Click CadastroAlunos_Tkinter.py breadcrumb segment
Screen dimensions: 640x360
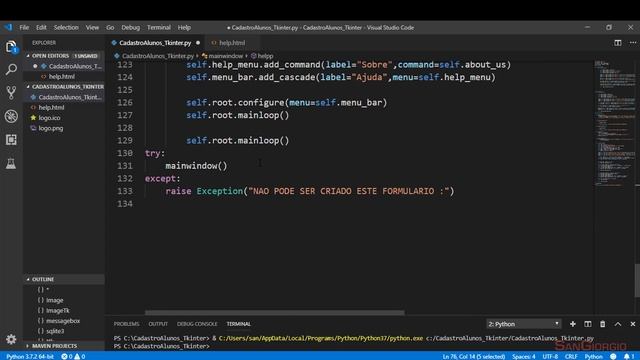[154, 56]
